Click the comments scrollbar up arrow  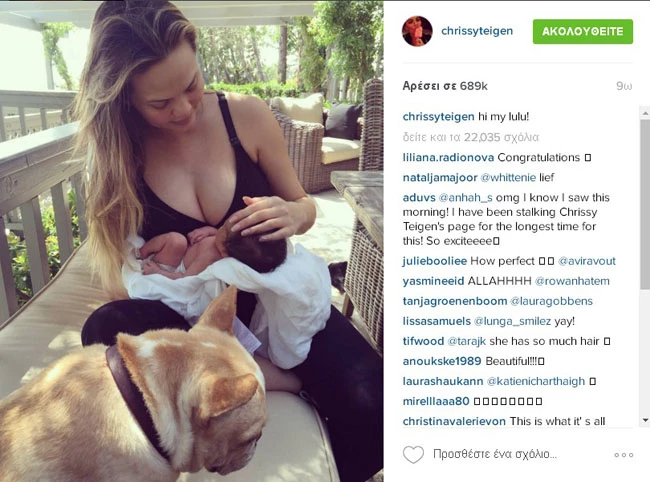pos(645,113)
